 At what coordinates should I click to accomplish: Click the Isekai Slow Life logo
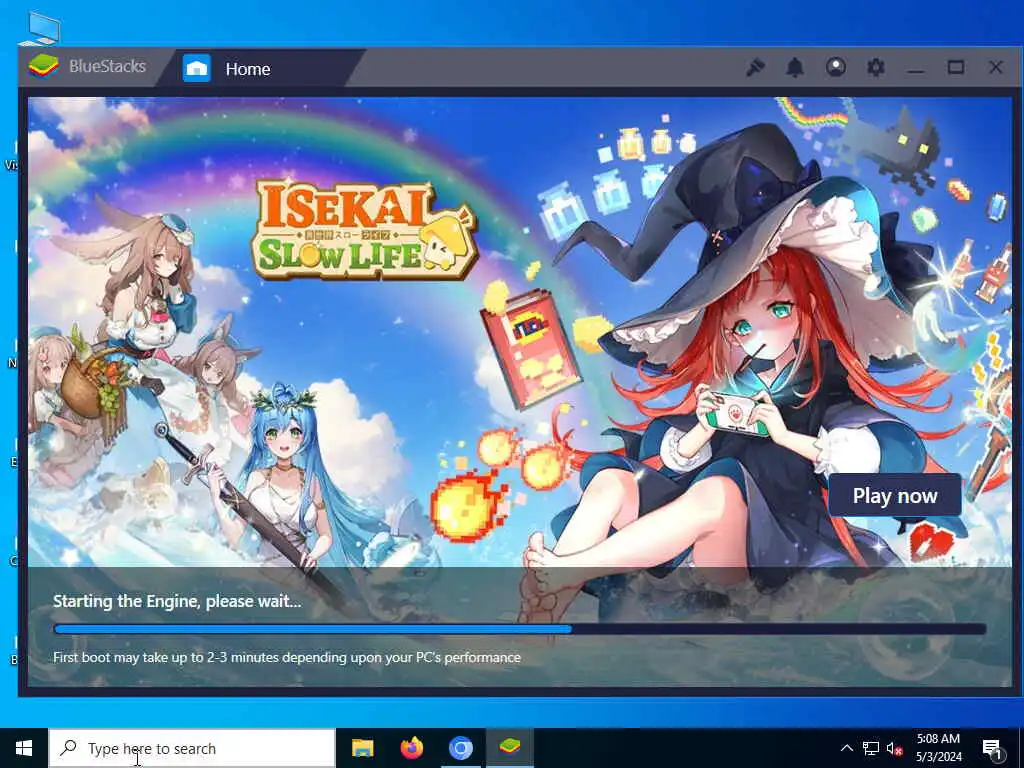tap(364, 229)
